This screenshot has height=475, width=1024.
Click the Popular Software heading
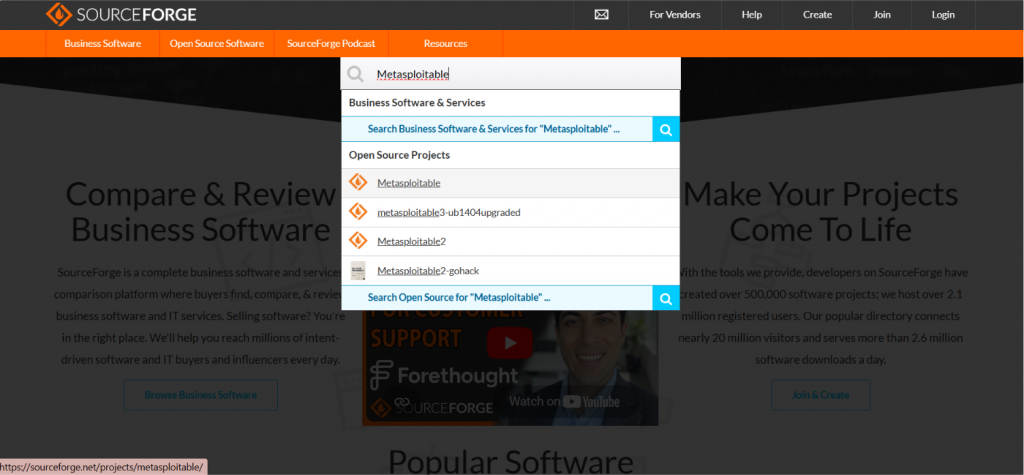pos(510,460)
